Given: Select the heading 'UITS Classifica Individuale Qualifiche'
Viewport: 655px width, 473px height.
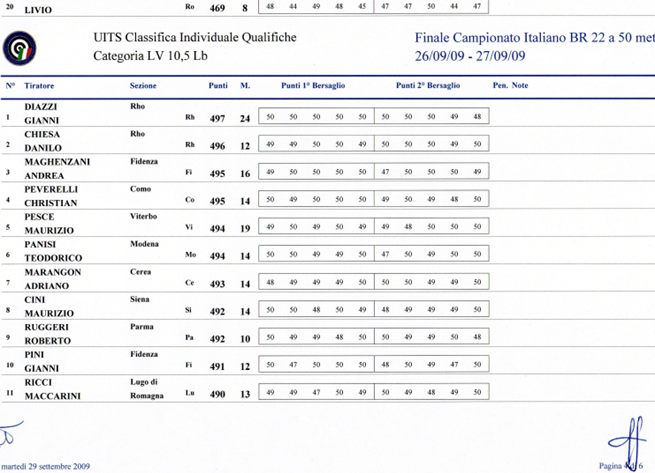Looking at the screenshot, I should pyautogui.click(x=195, y=38).
